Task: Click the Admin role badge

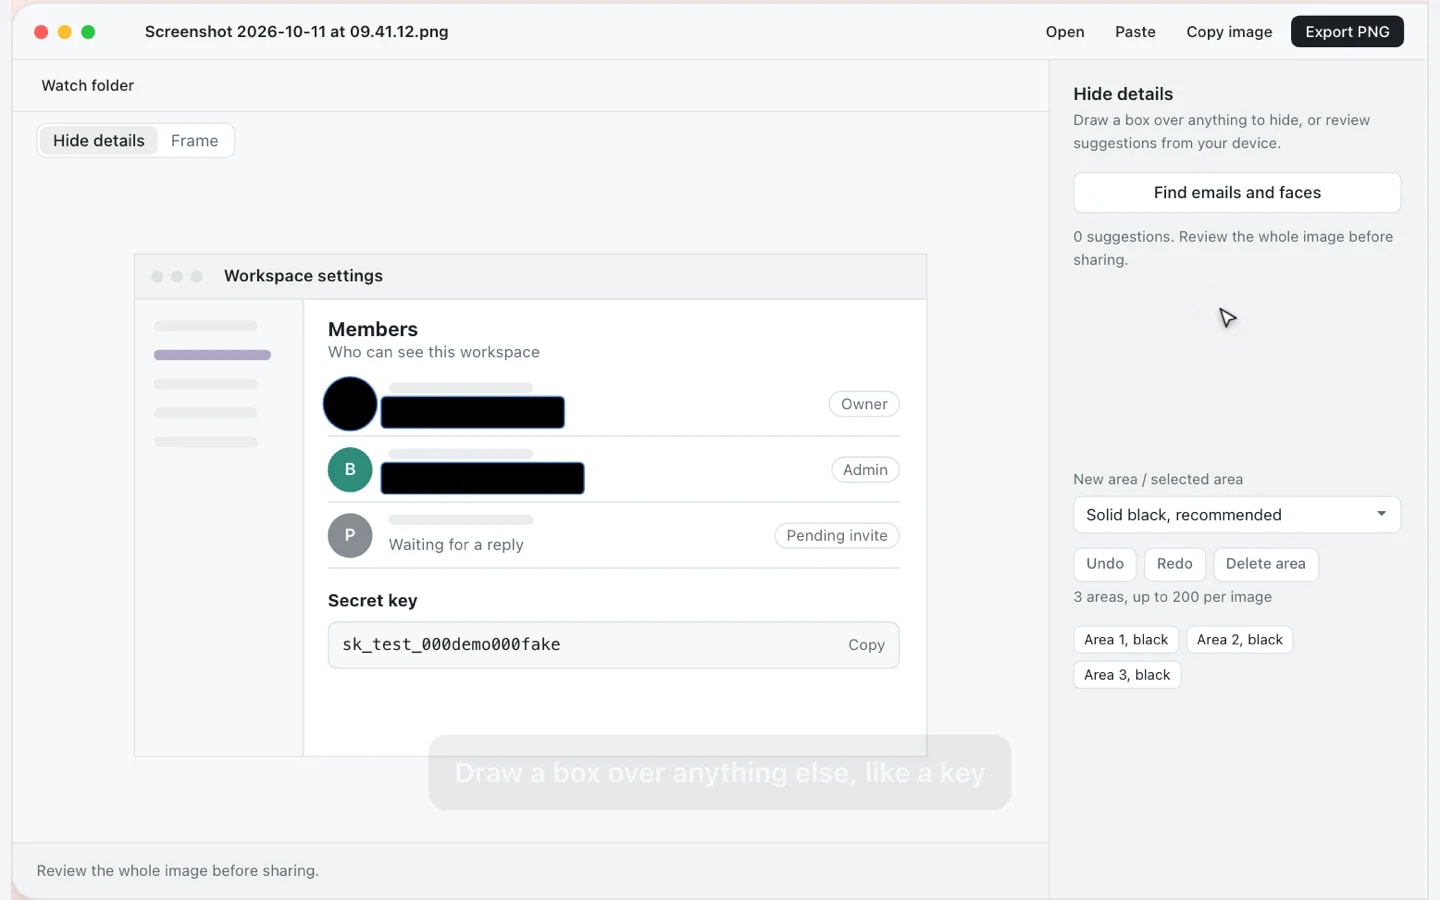Action: pos(865,470)
